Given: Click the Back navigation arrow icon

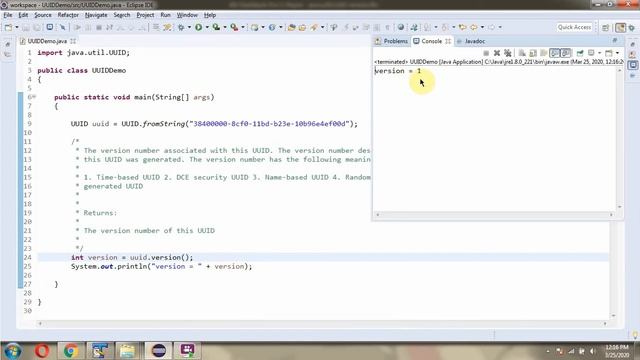Looking at the screenshot, I should click(474, 27).
